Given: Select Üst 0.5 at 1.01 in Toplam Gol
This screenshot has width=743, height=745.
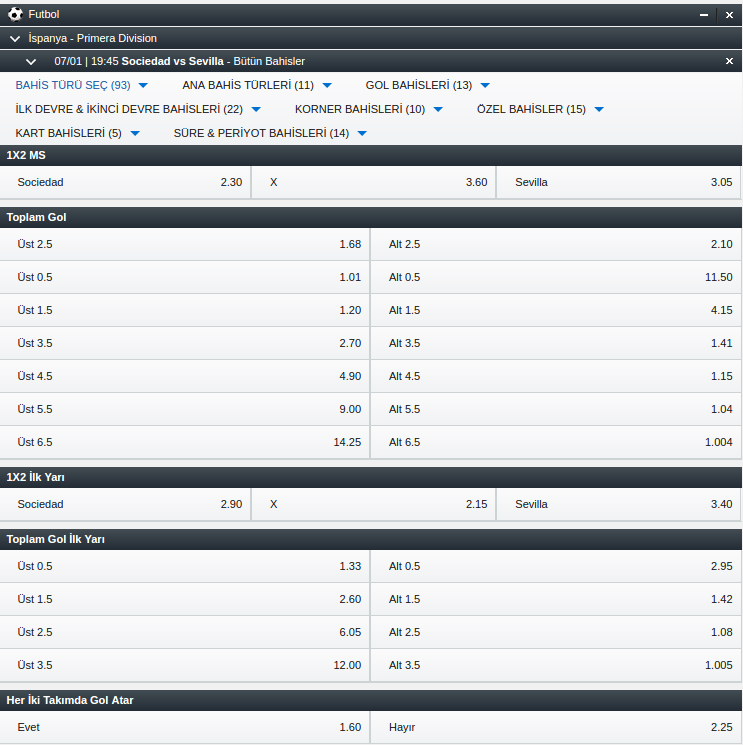Looking at the screenshot, I should tap(184, 277).
